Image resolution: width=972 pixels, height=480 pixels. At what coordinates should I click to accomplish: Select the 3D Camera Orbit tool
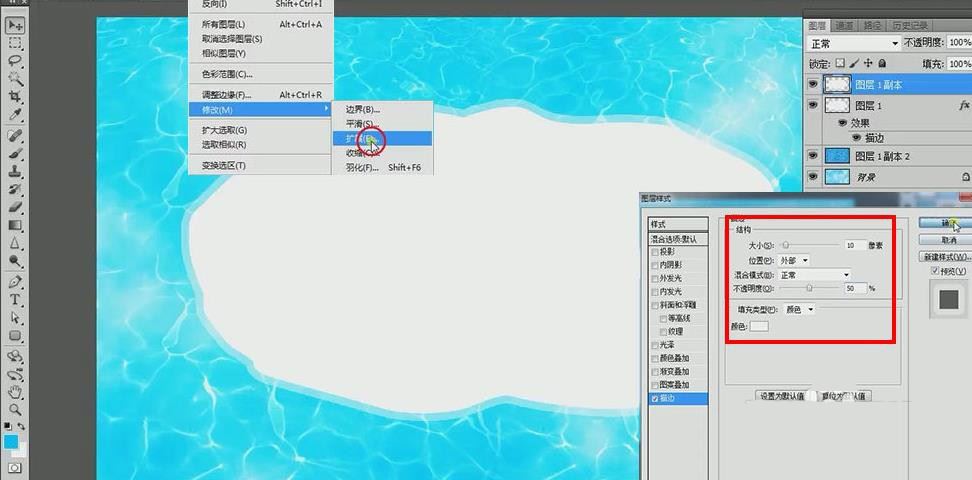(15, 375)
